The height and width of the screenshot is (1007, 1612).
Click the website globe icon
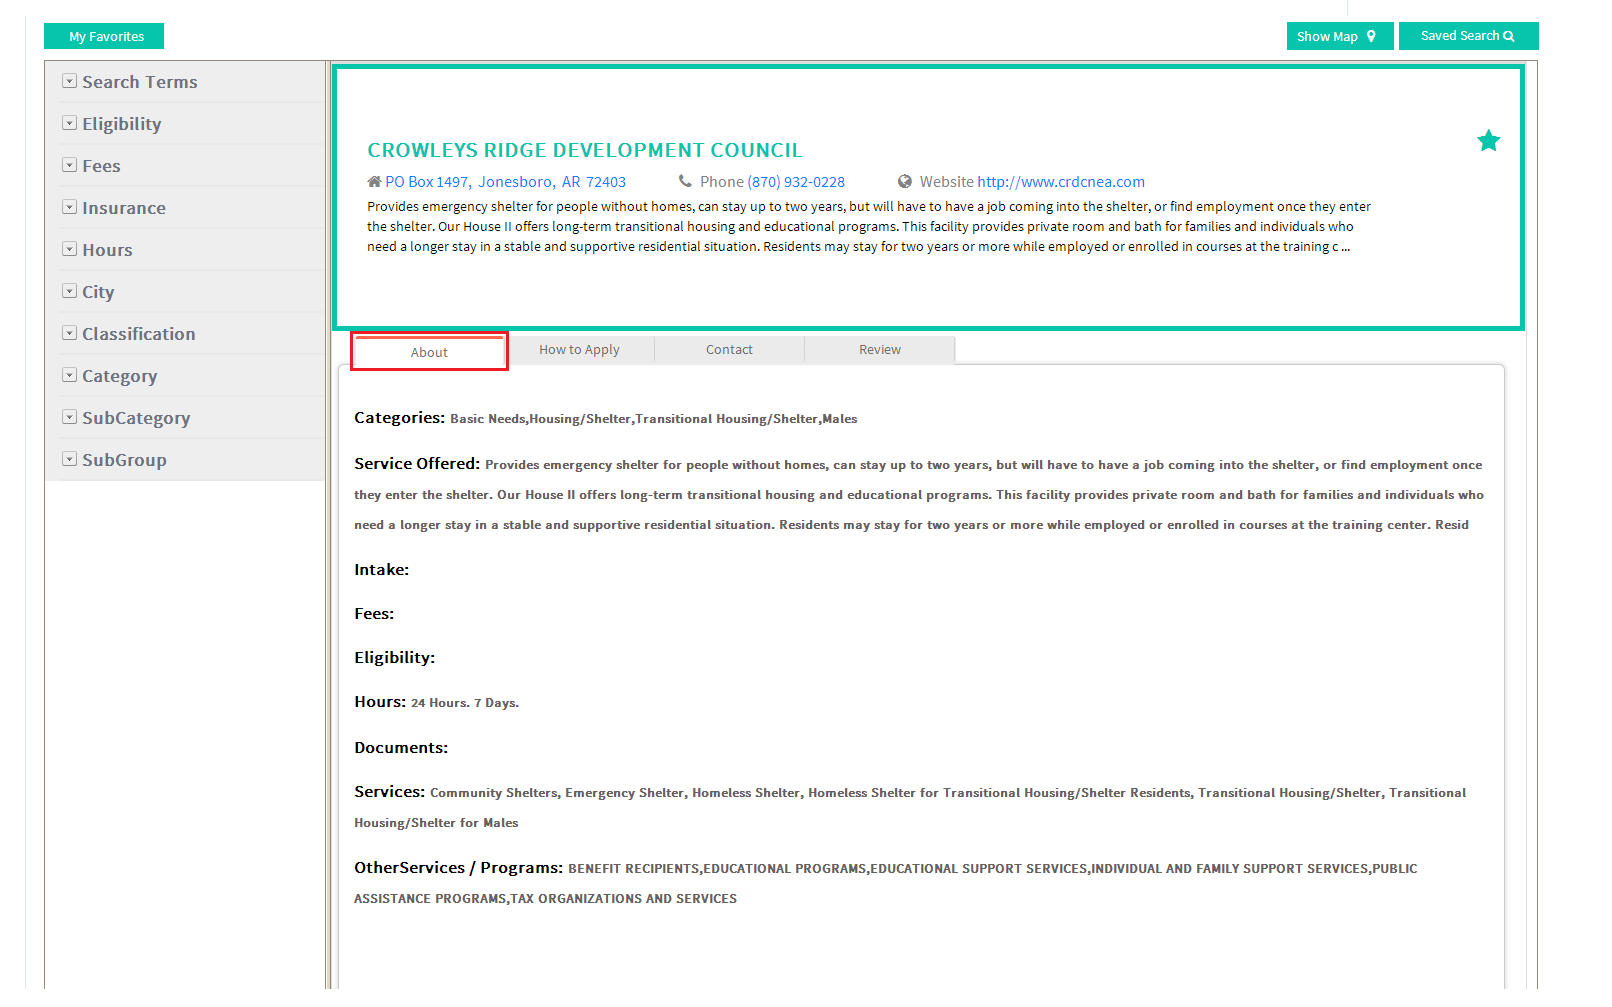click(x=905, y=182)
